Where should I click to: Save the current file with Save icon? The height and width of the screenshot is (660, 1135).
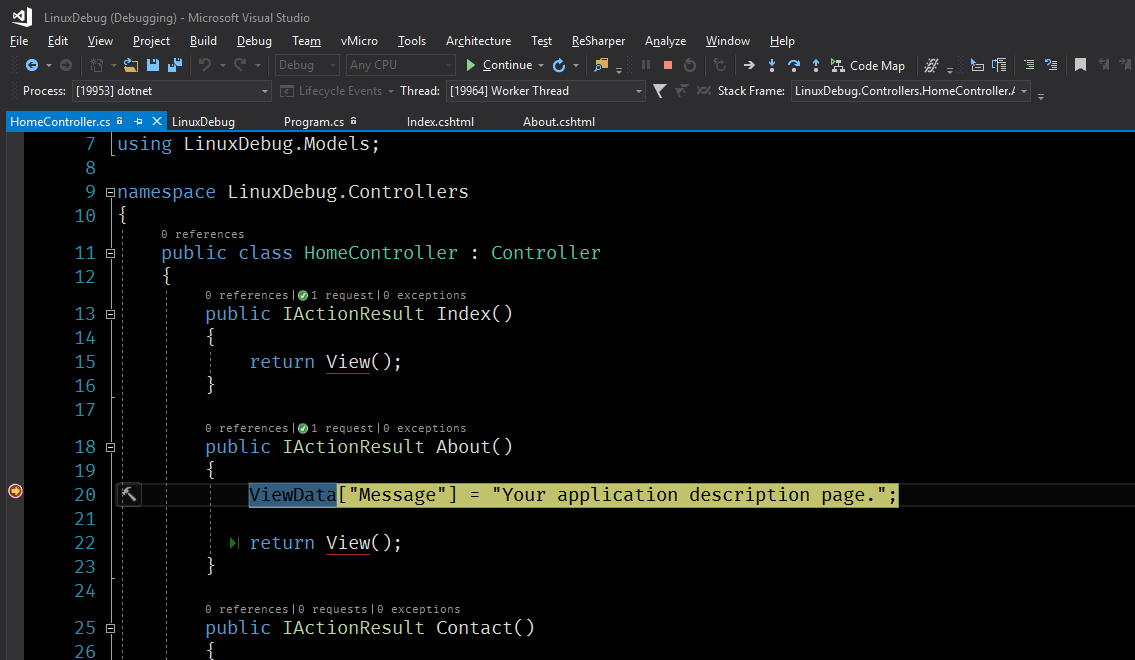[153, 65]
